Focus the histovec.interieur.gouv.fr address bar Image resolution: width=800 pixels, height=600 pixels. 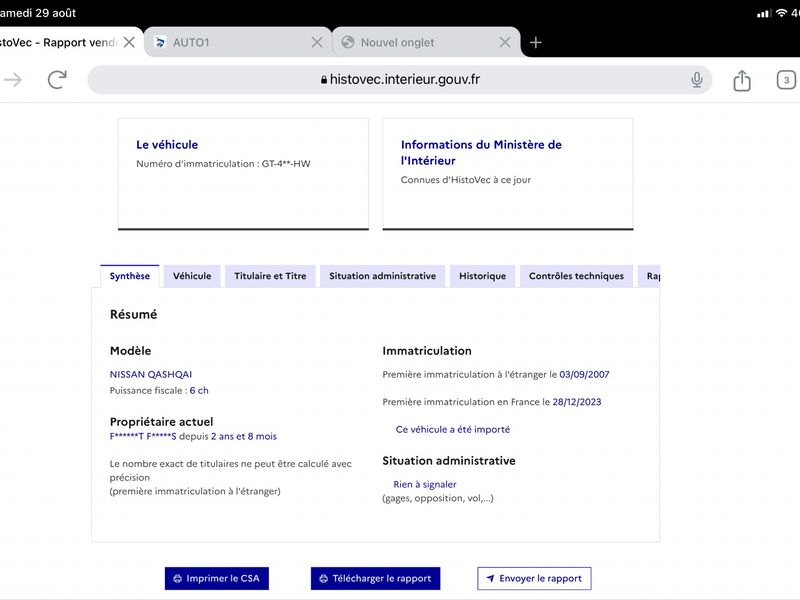pos(399,80)
